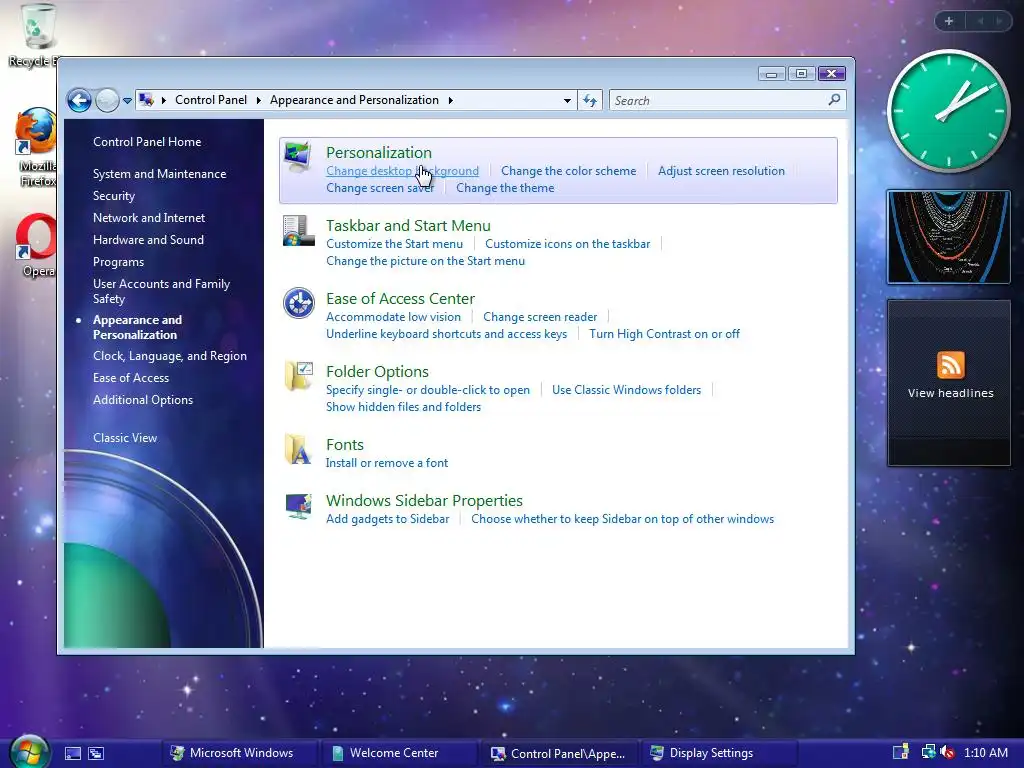Viewport: 1024px width, 768px height.
Task: Click Switch between windows in Quick Launch
Action: [x=96, y=754]
